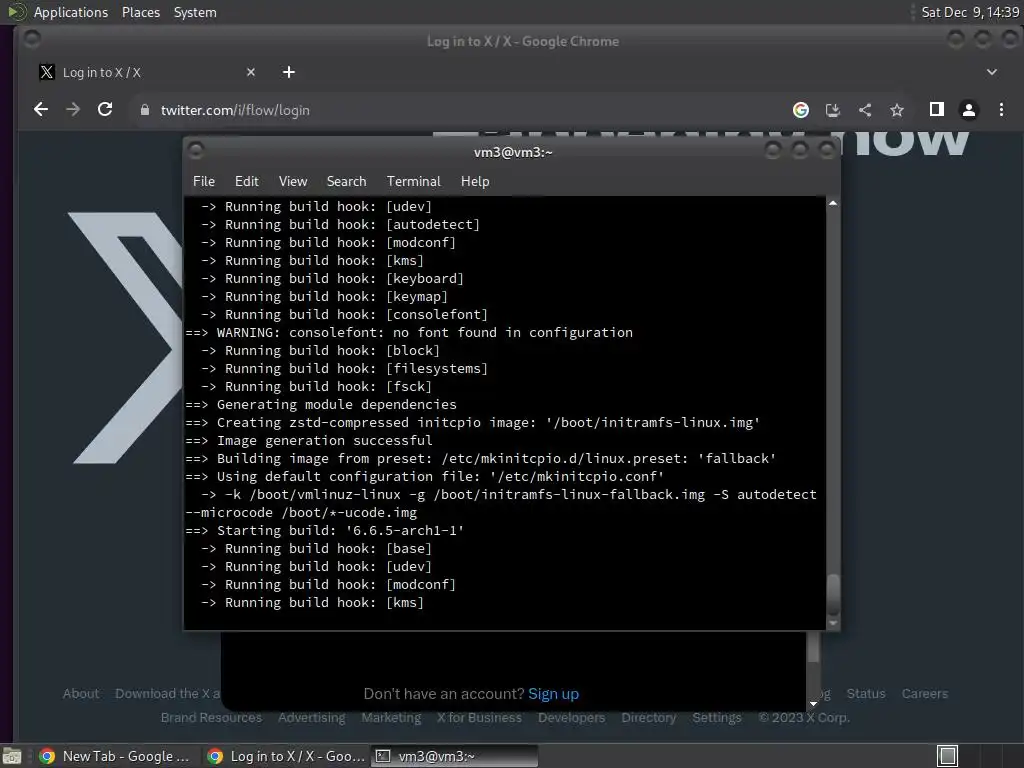Open the Applications menu
This screenshot has width=1024, height=768.
[x=71, y=12]
